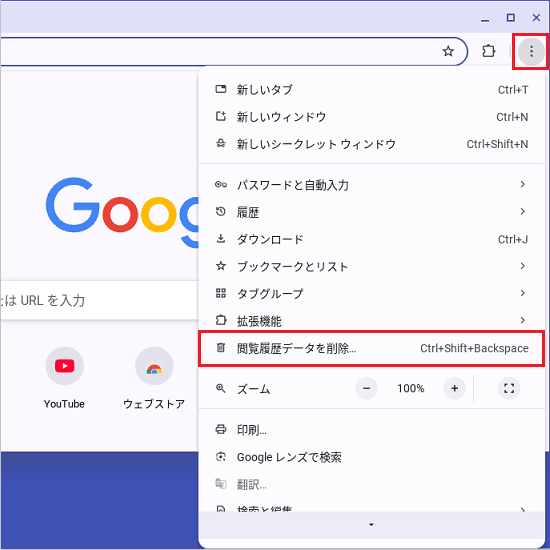Viewport: 550px width, 550px height.
Task: Open the ダウンロード menu entry
Action: [x=371, y=240]
